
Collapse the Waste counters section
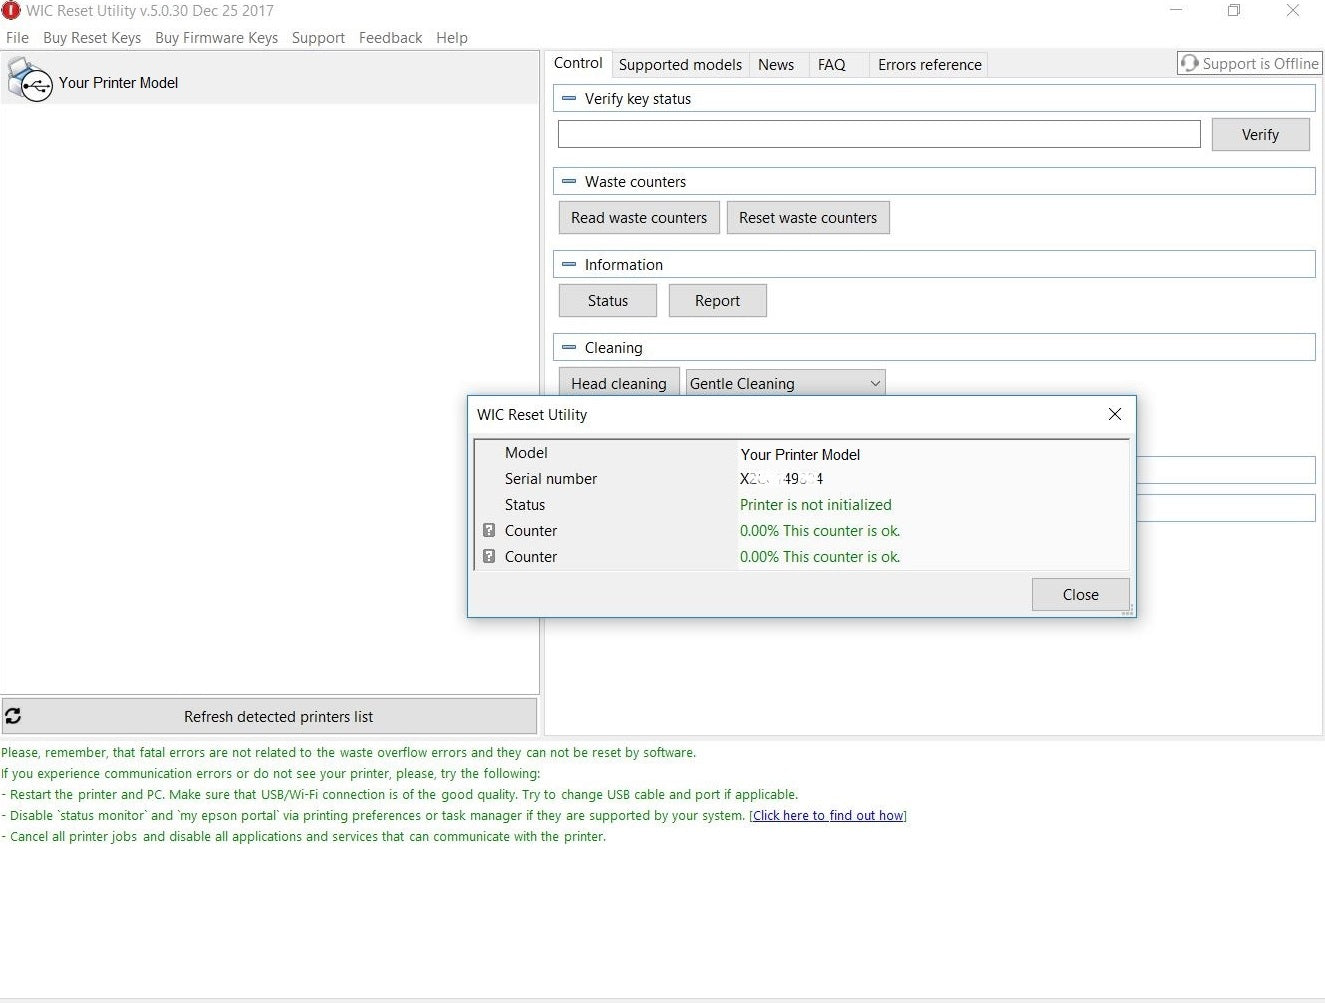coord(569,181)
